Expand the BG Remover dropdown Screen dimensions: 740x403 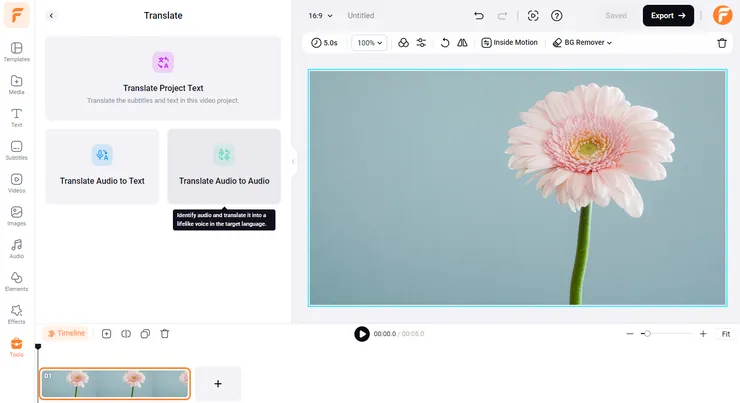coord(583,43)
